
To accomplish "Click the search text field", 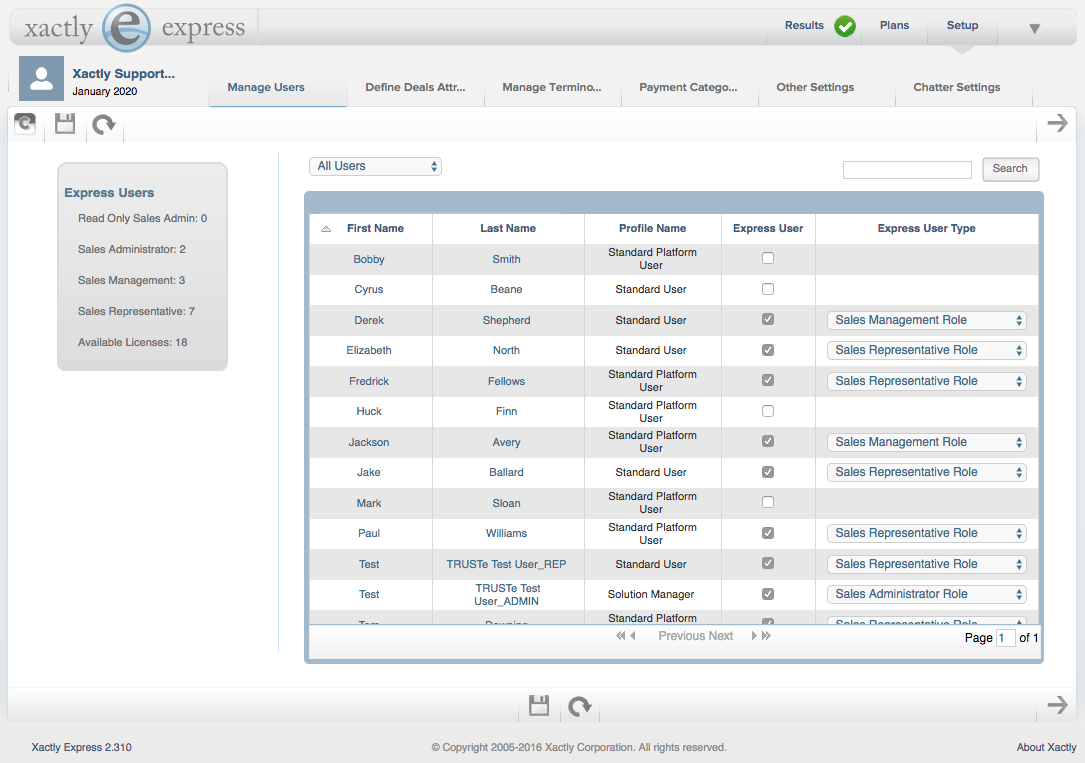I will [x=907, y=169].
